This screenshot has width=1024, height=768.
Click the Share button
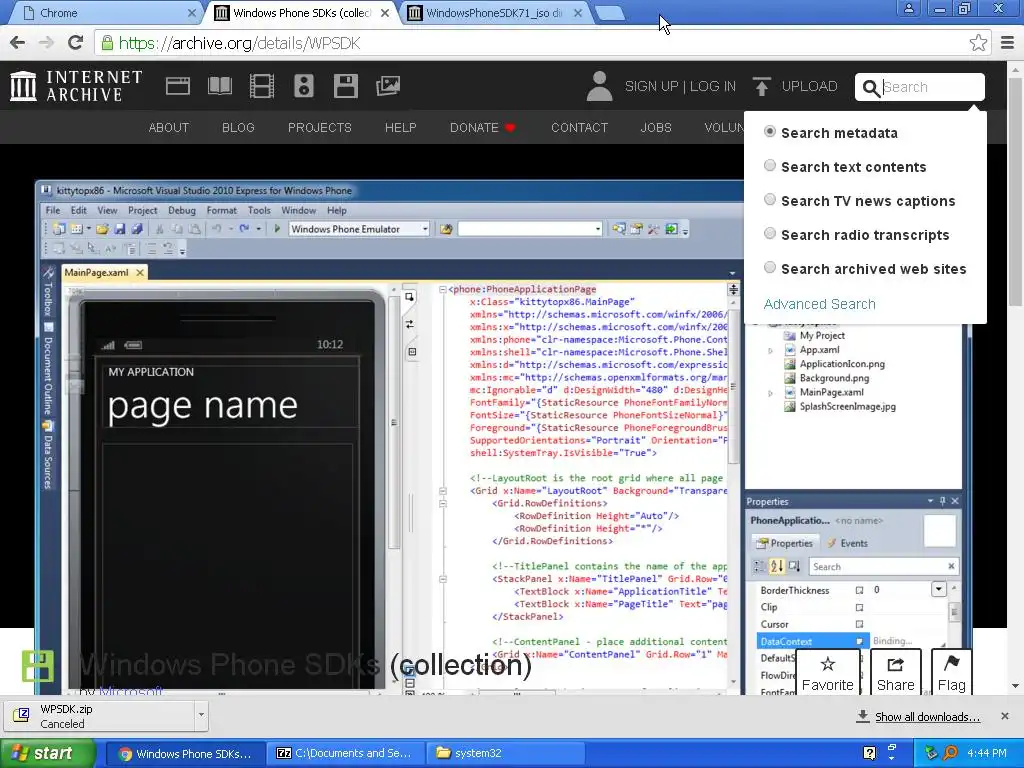pos(895,673)
